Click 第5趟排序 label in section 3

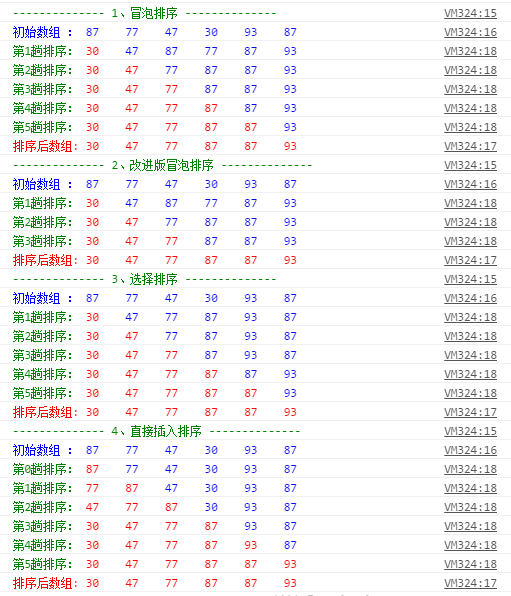[42, 393]
